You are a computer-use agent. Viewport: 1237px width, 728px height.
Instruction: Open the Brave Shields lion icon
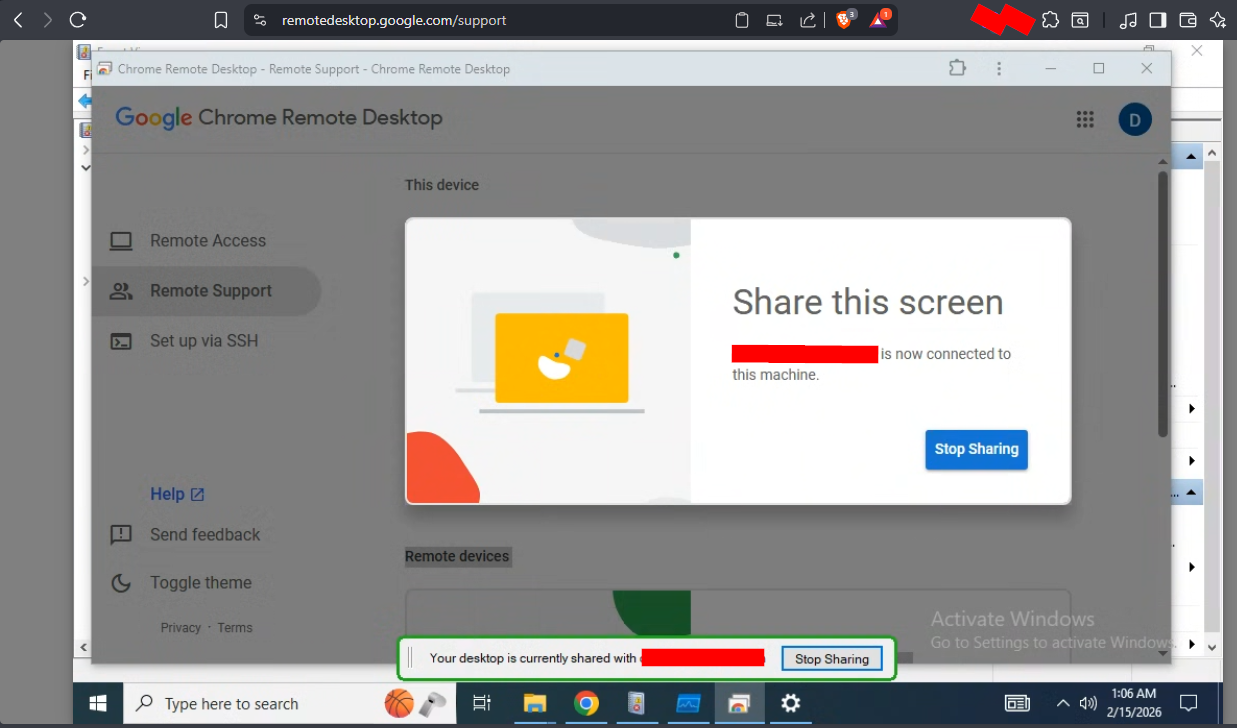(x=845, y=20)
